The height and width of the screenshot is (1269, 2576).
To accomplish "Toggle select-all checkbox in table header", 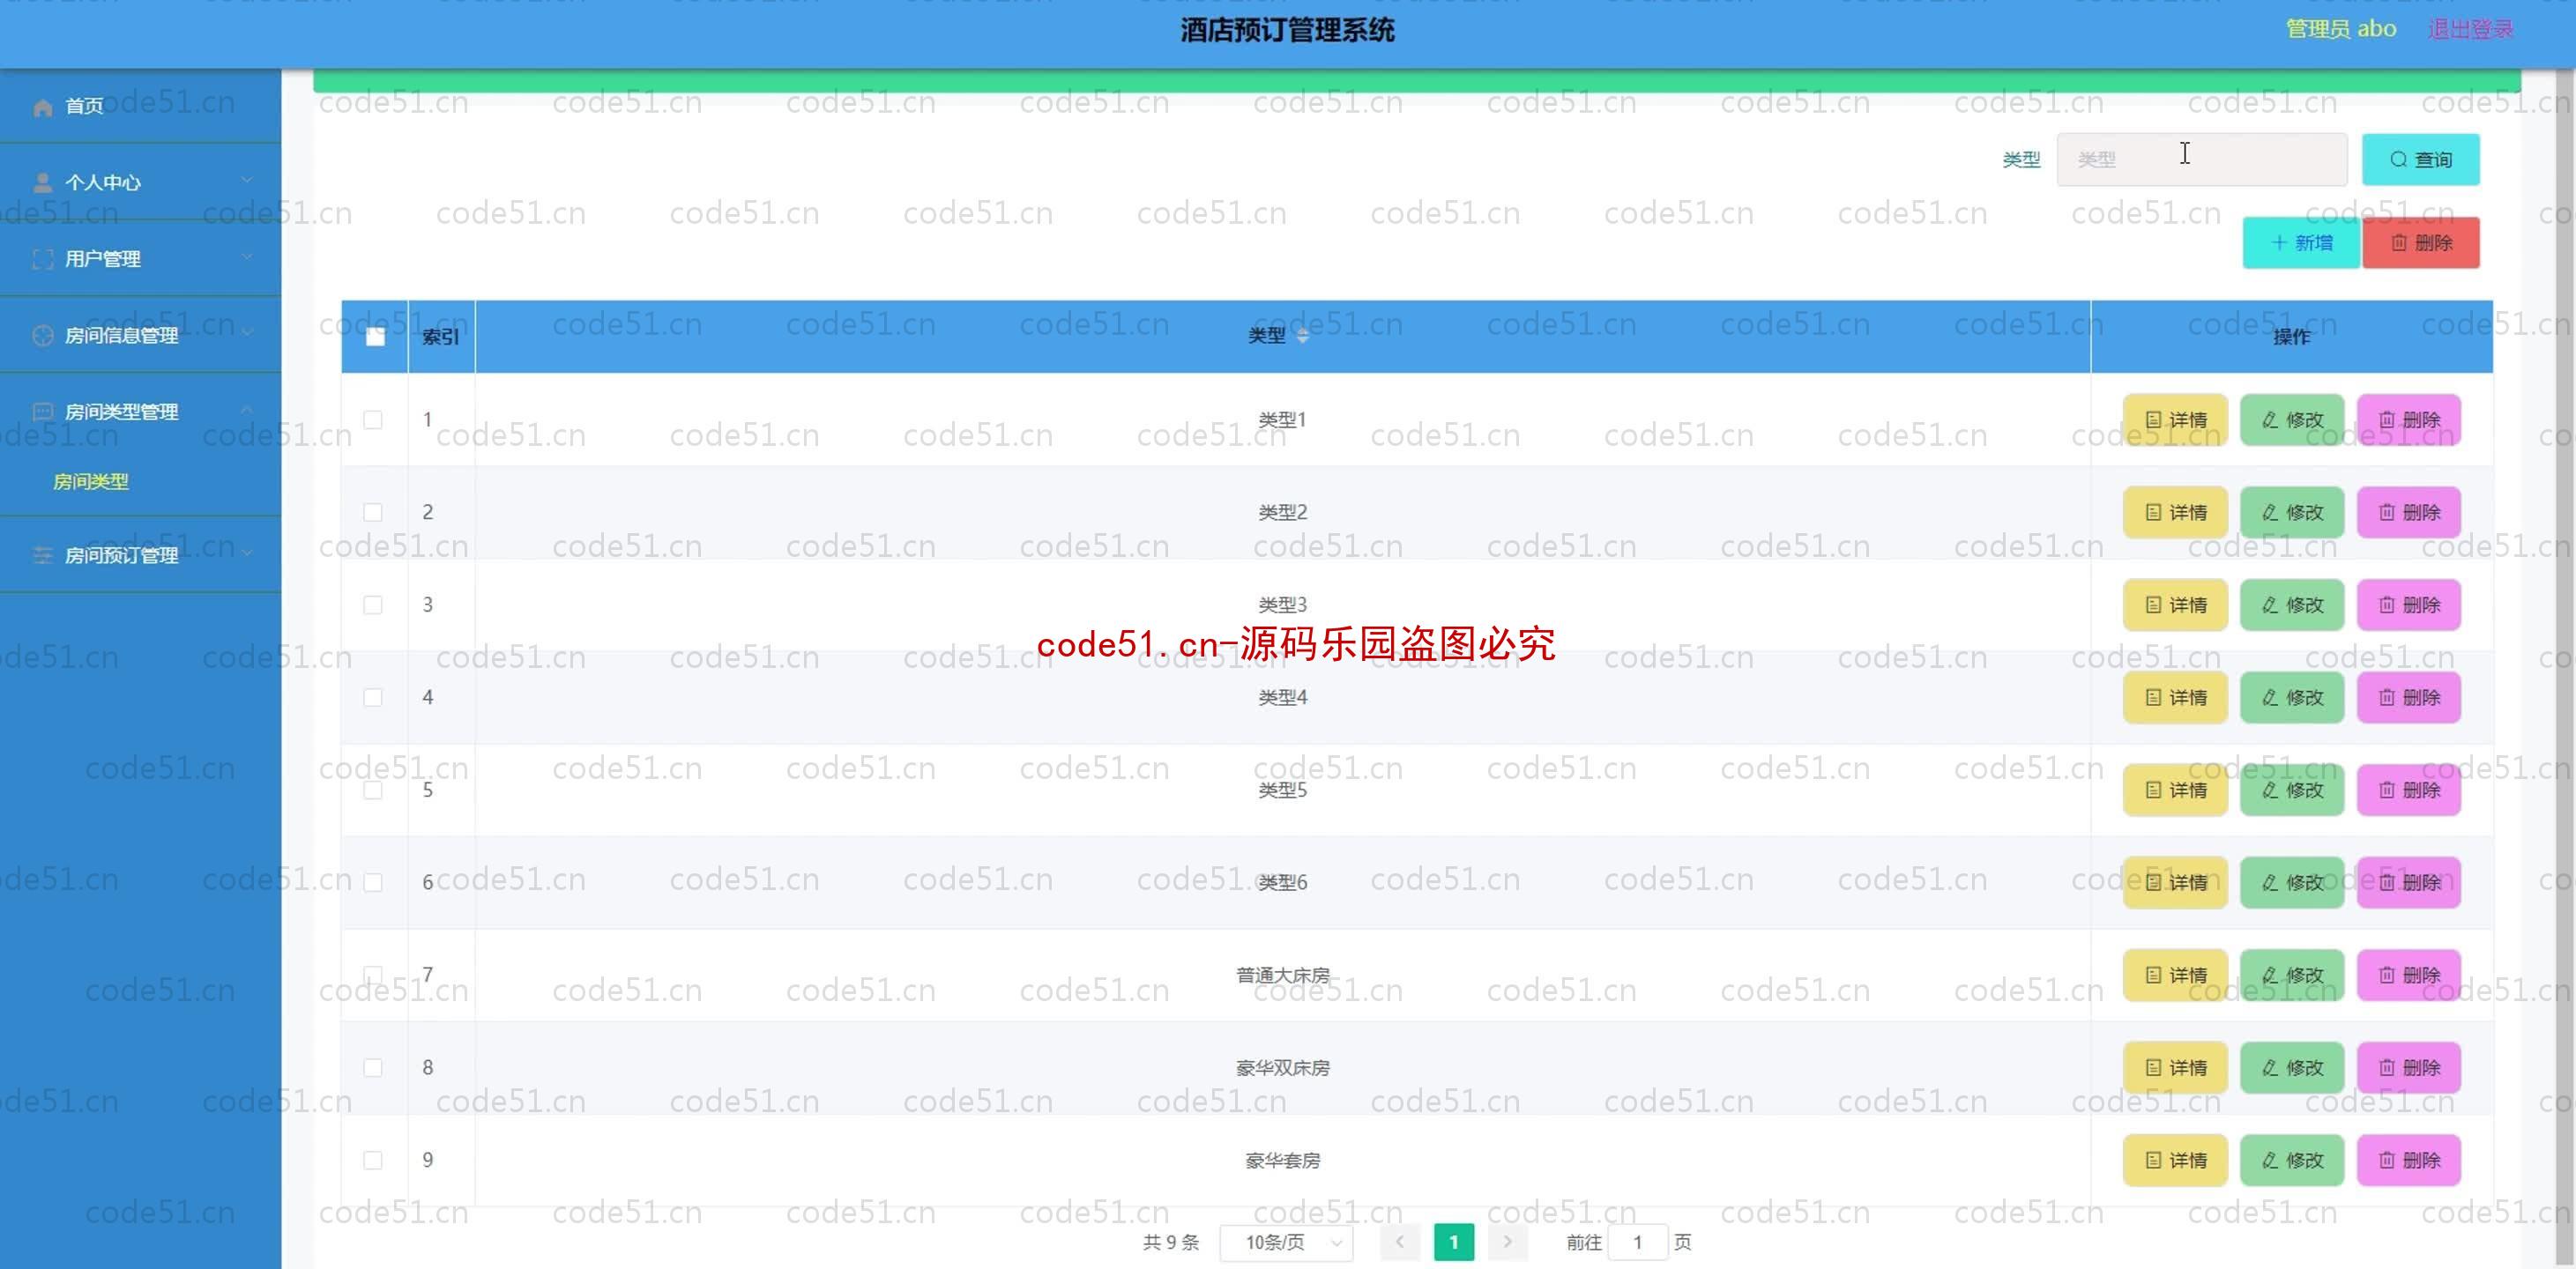I will pos(375,337).
